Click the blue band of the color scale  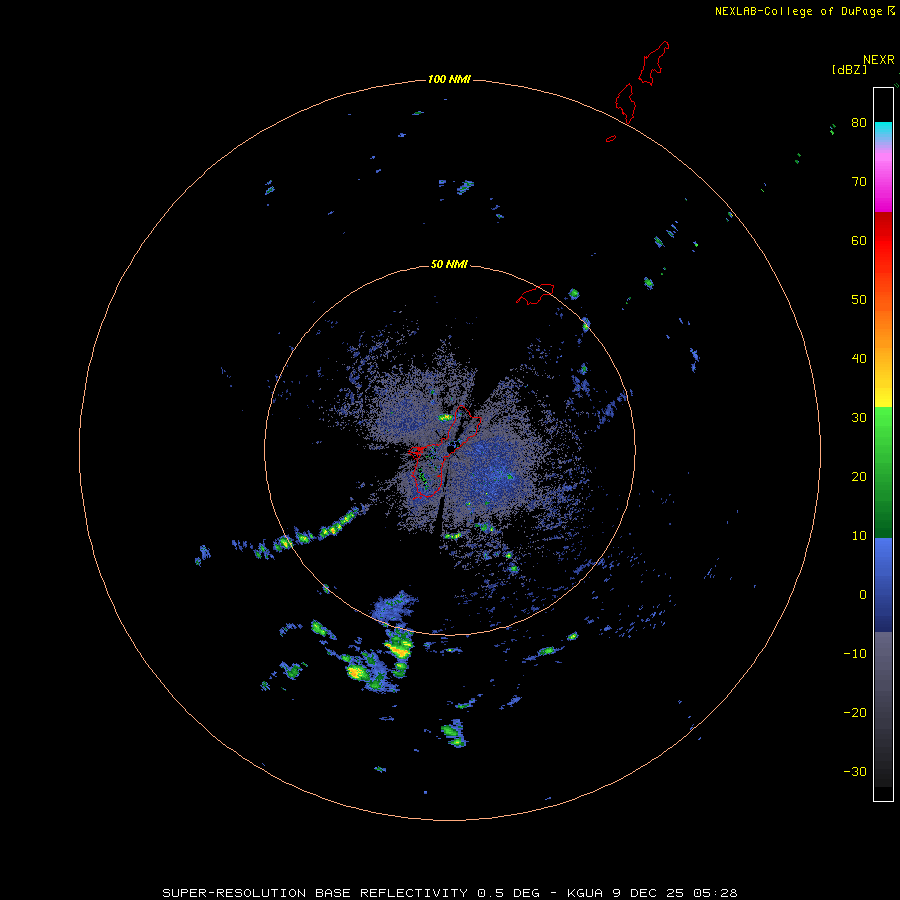coord(883,585)
